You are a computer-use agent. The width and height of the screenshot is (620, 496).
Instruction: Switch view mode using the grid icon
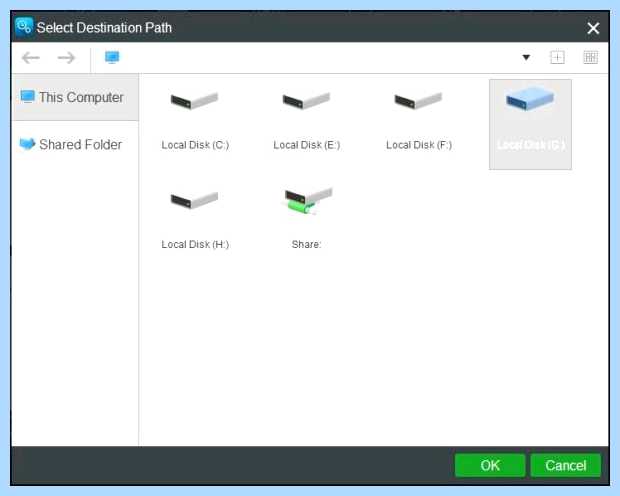[x=590, y=58]
